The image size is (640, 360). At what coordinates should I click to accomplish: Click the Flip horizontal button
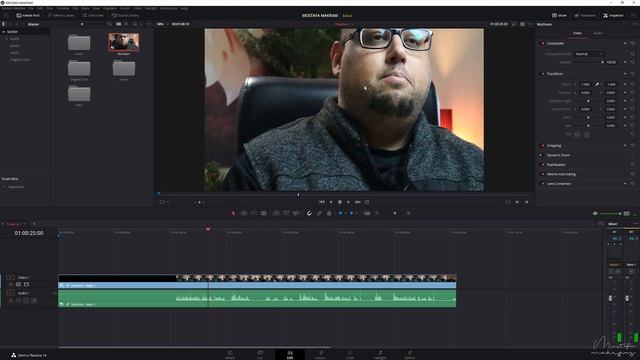(577, 134)
